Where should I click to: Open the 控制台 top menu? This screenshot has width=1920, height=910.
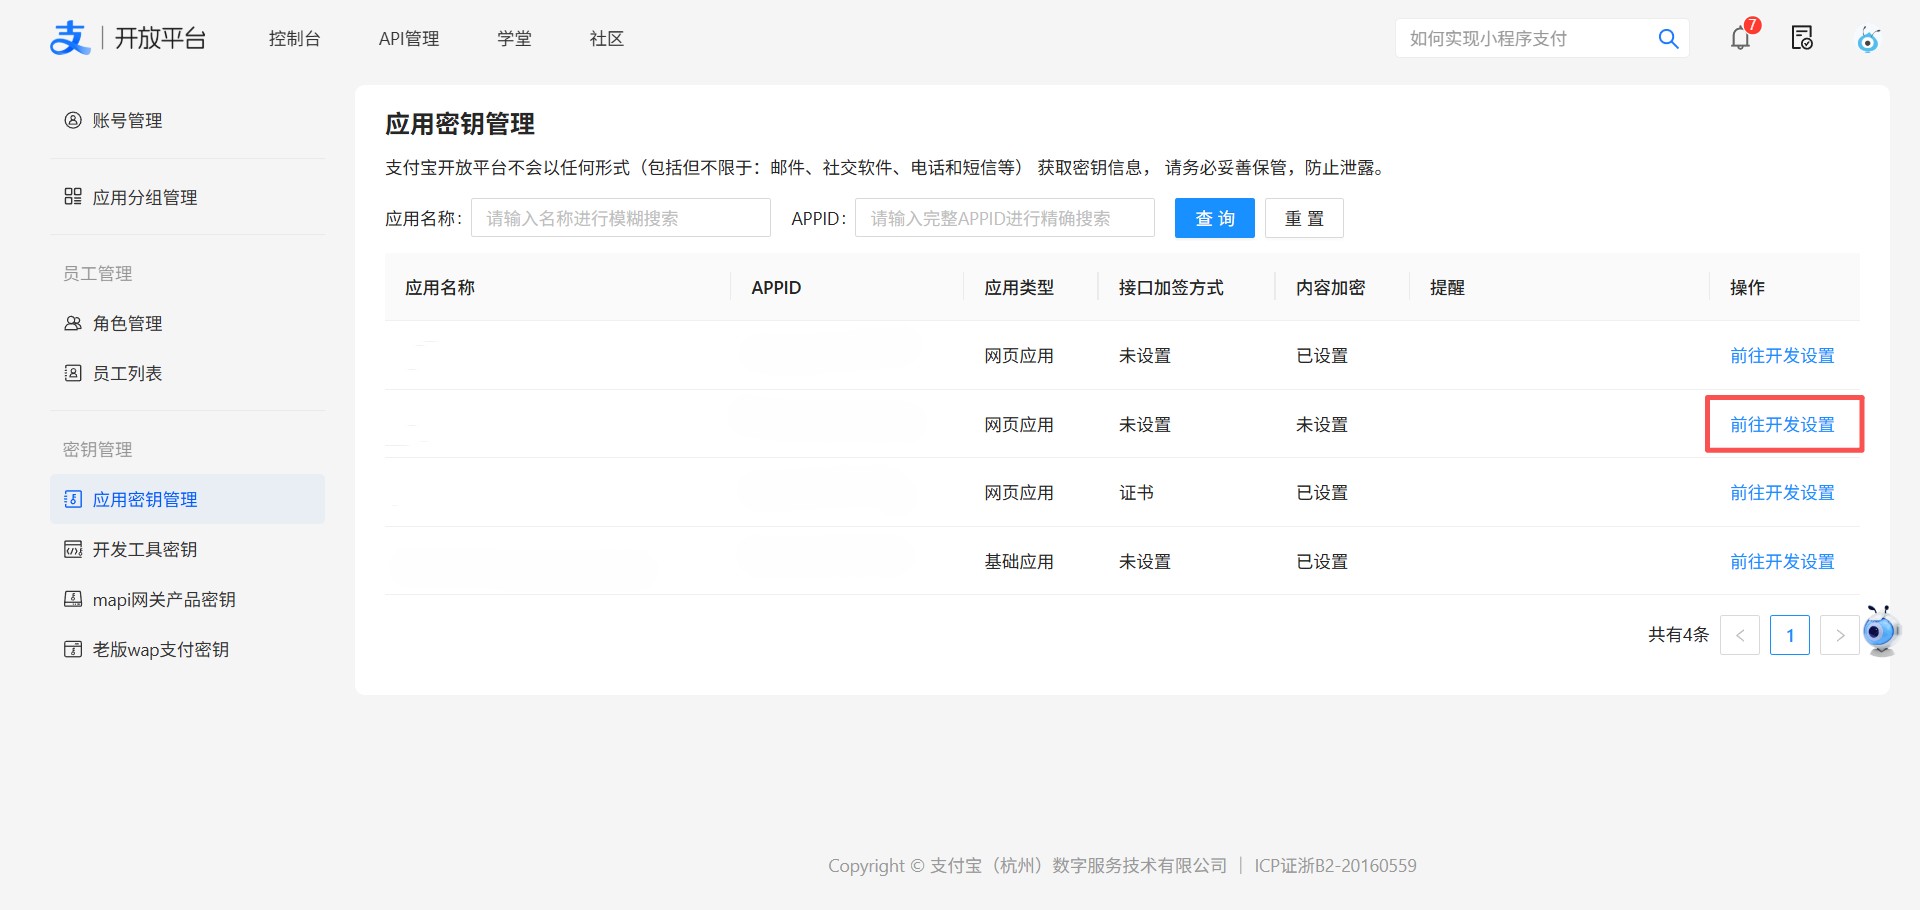[294, 38]
